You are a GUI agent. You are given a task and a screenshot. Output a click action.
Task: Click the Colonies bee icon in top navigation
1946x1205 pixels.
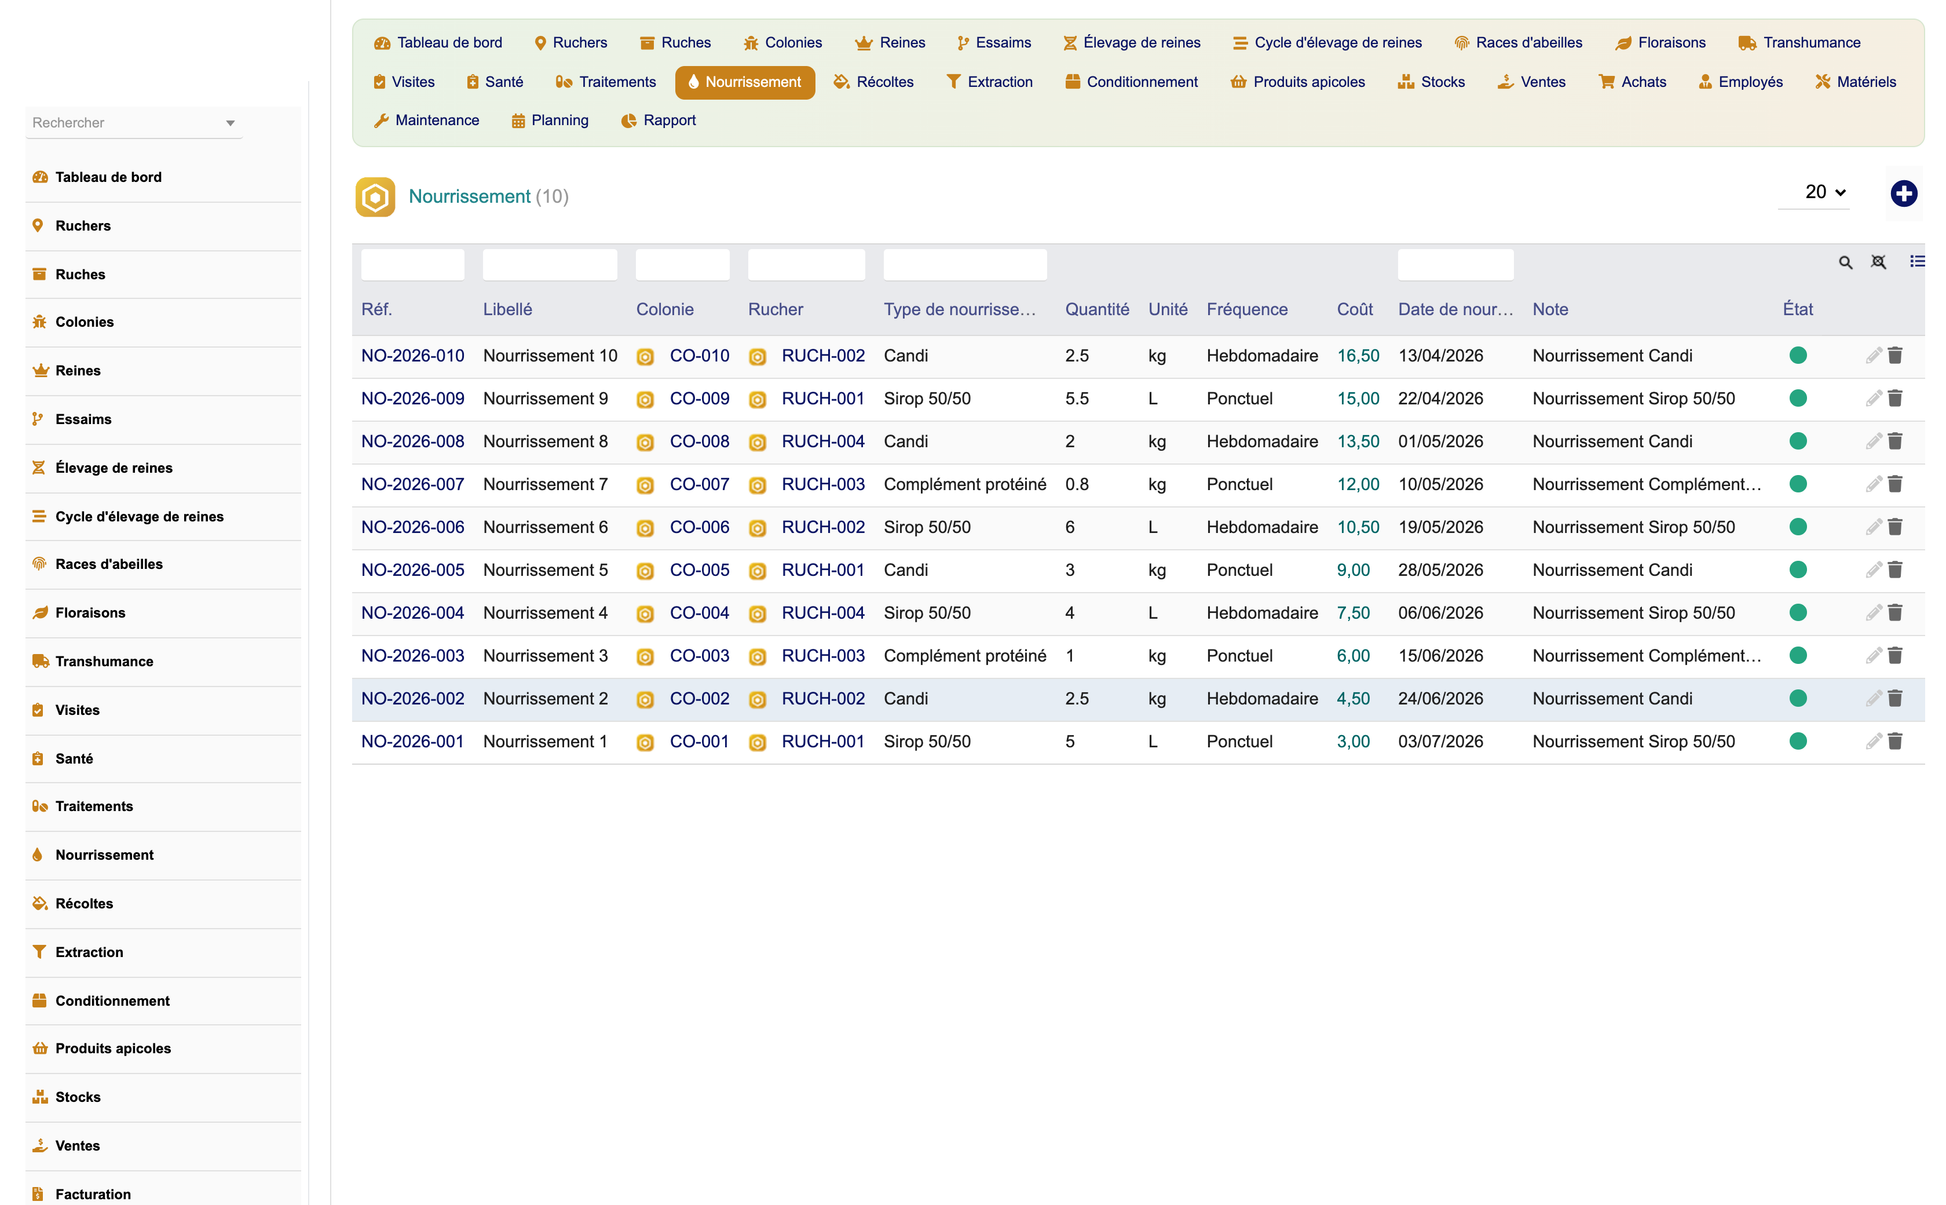tap(751, 43)
